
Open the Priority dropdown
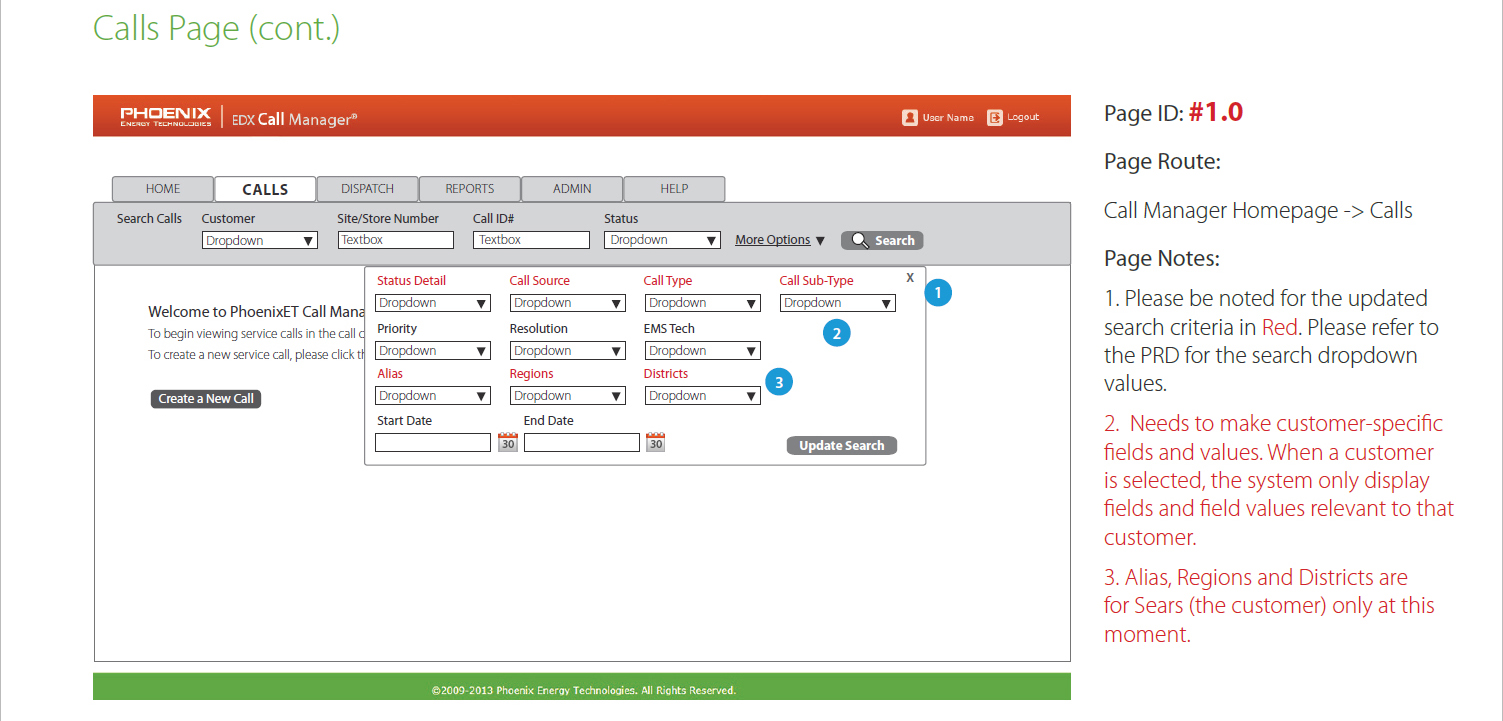tap(433, 351)
